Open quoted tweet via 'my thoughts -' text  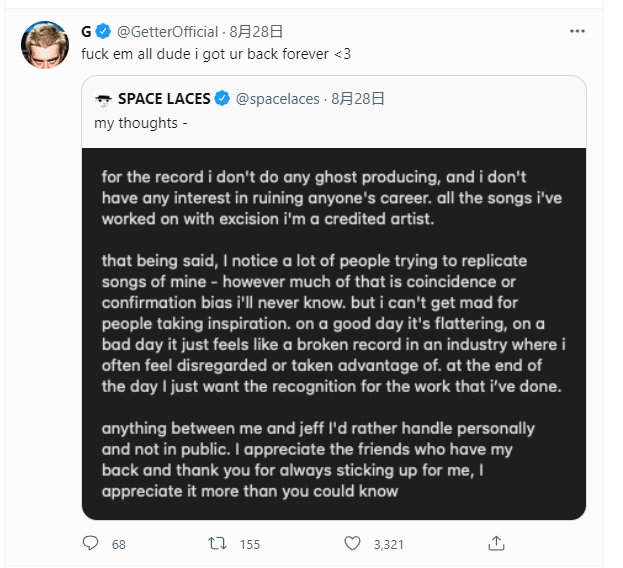coord(141,123)
